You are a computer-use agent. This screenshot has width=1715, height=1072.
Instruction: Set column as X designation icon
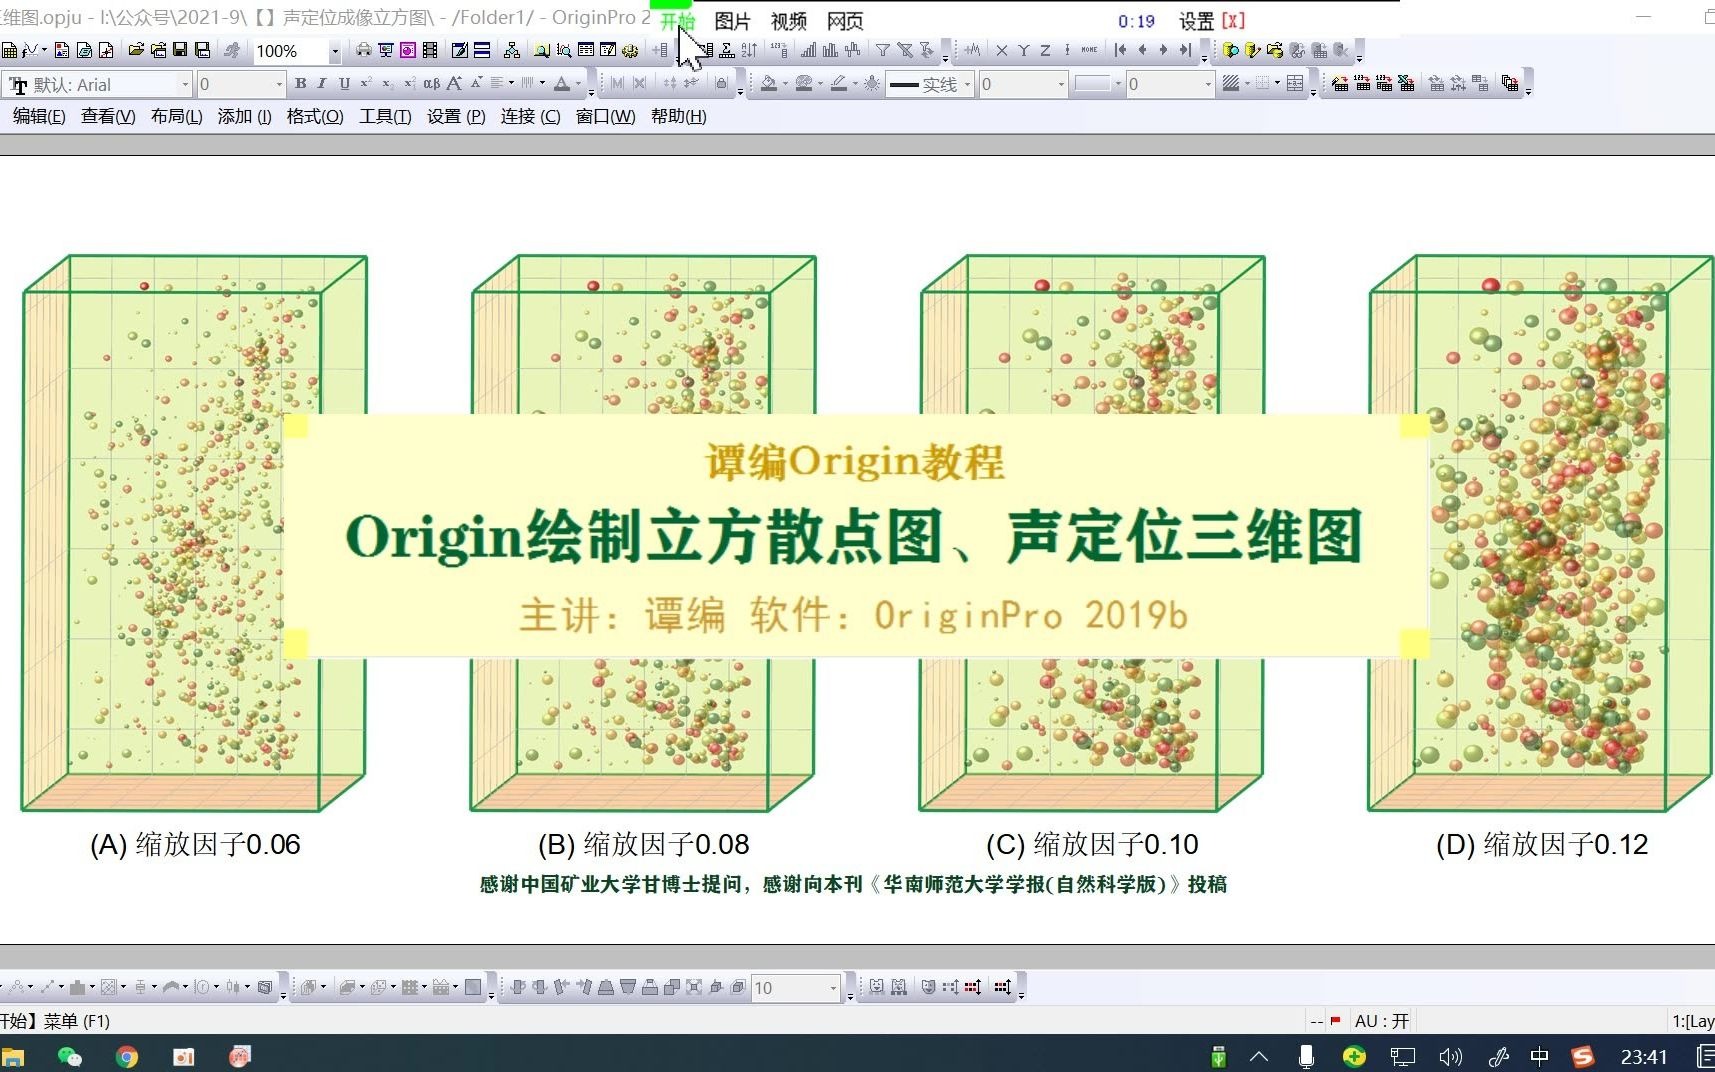click(1002, 50)
